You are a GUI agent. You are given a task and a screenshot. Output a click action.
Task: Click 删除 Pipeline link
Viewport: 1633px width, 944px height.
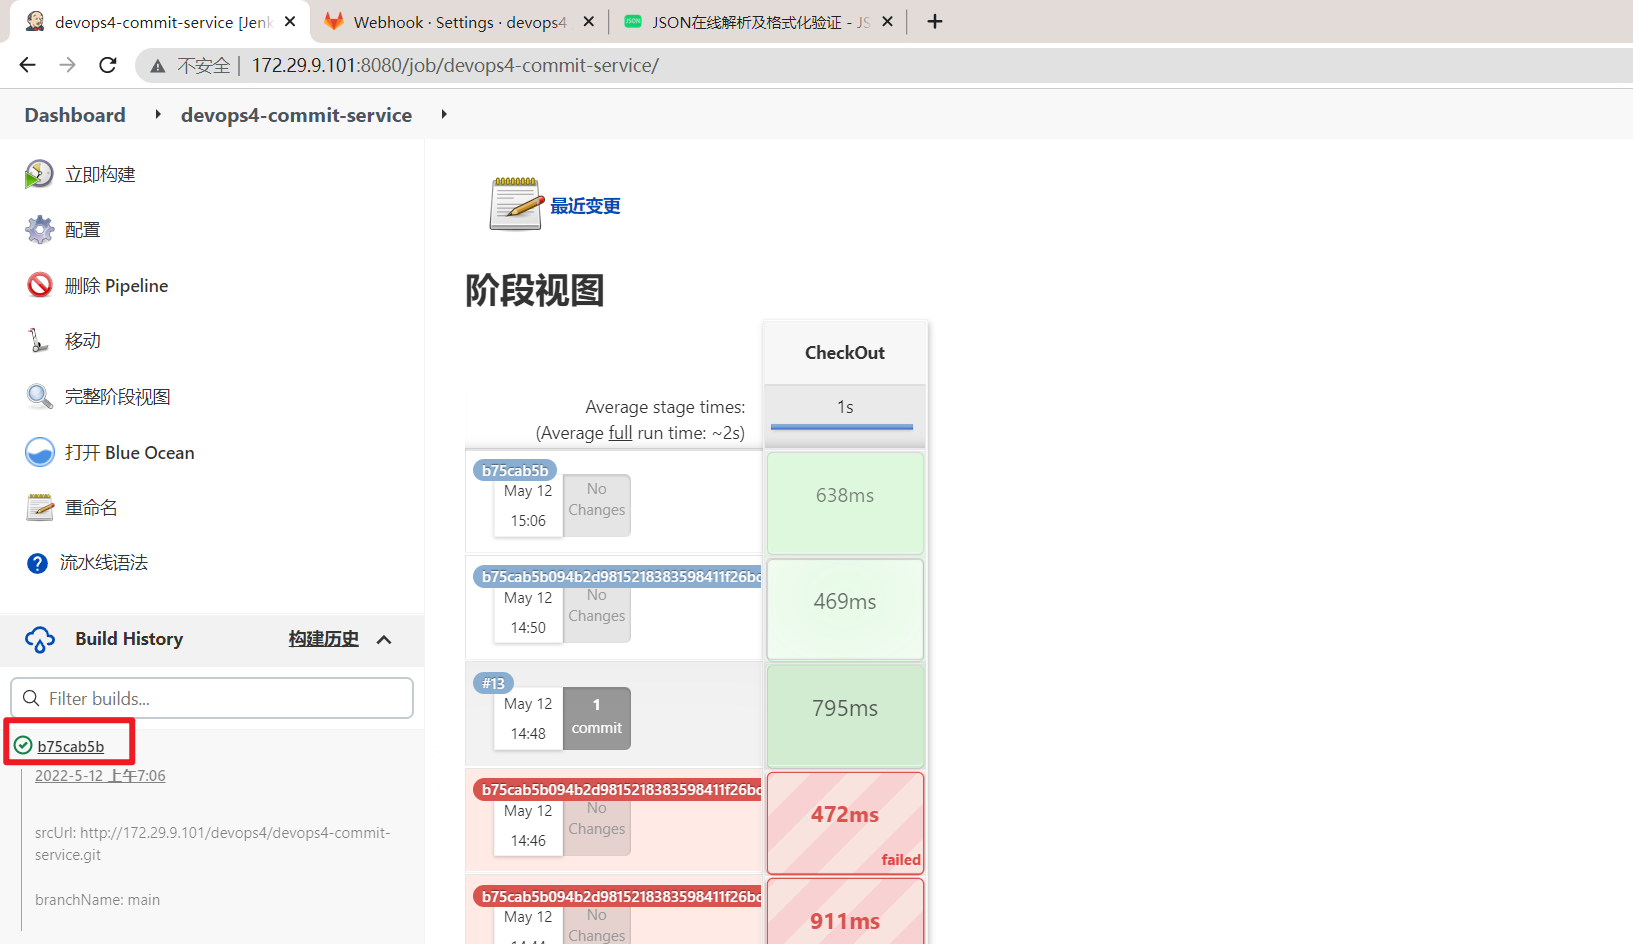click(x=116, y=285)
